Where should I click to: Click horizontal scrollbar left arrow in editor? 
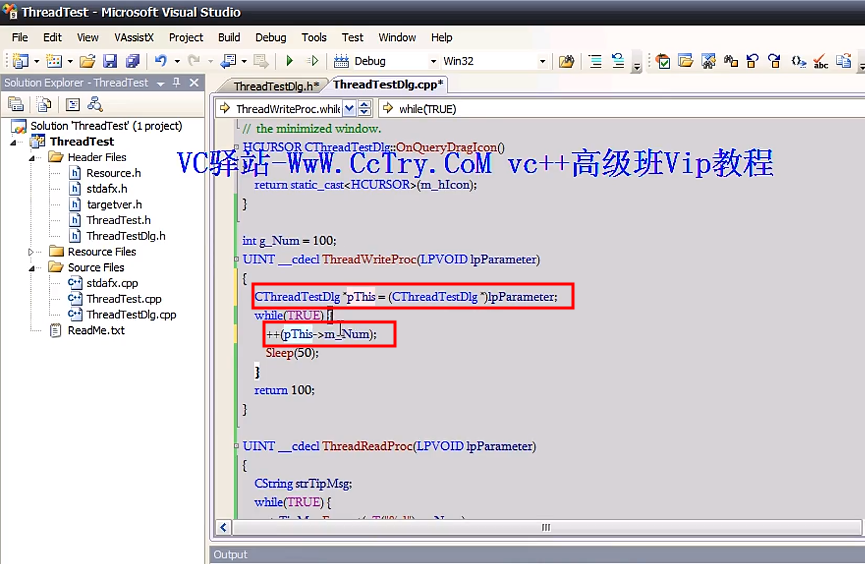[223, 527]
